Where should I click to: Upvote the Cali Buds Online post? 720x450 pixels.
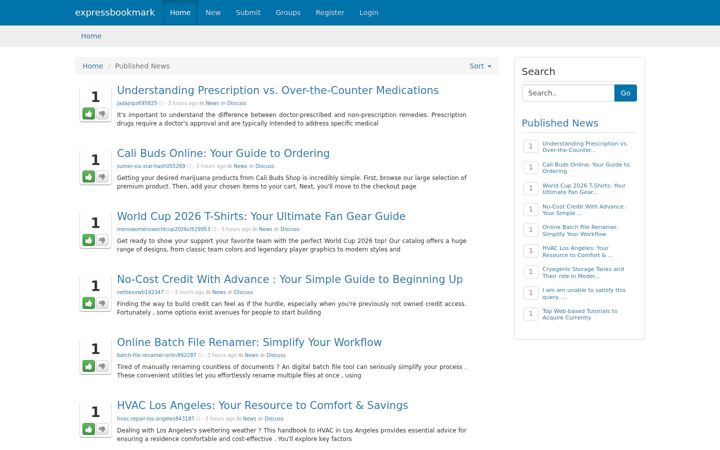coord(89,177)
